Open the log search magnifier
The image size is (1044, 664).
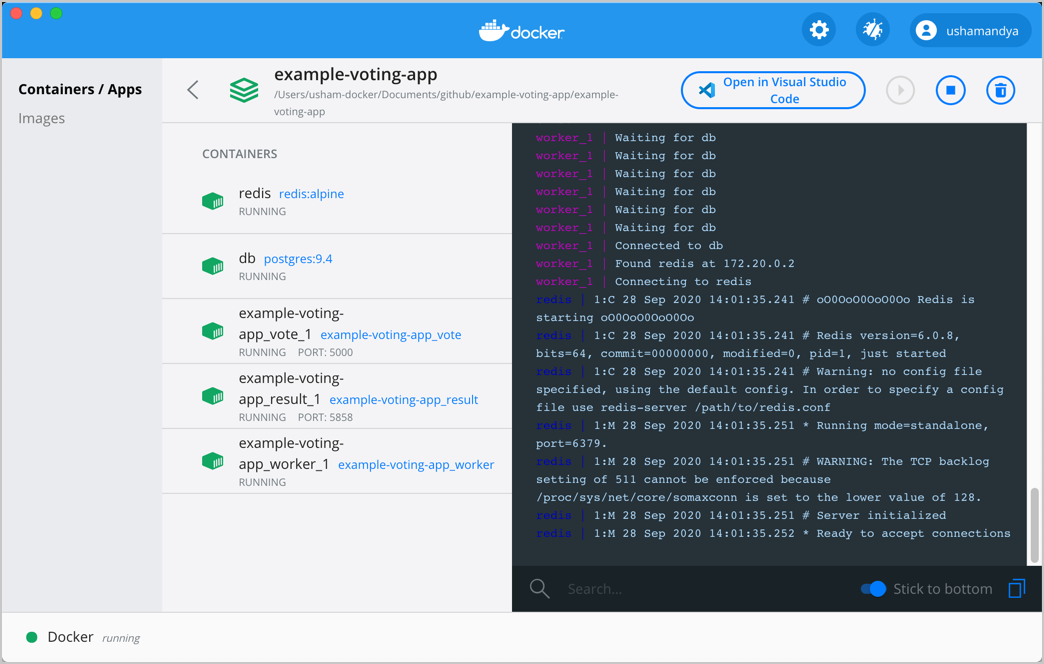[539, 588]
